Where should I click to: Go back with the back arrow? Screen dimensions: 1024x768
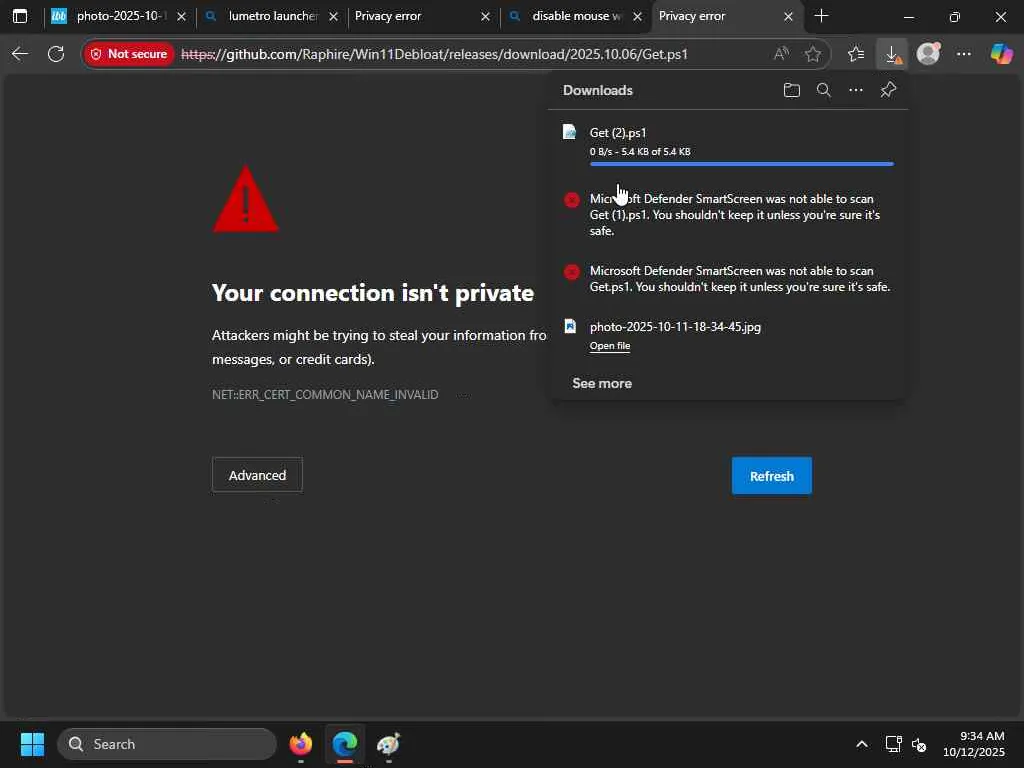tap(20, 54)
